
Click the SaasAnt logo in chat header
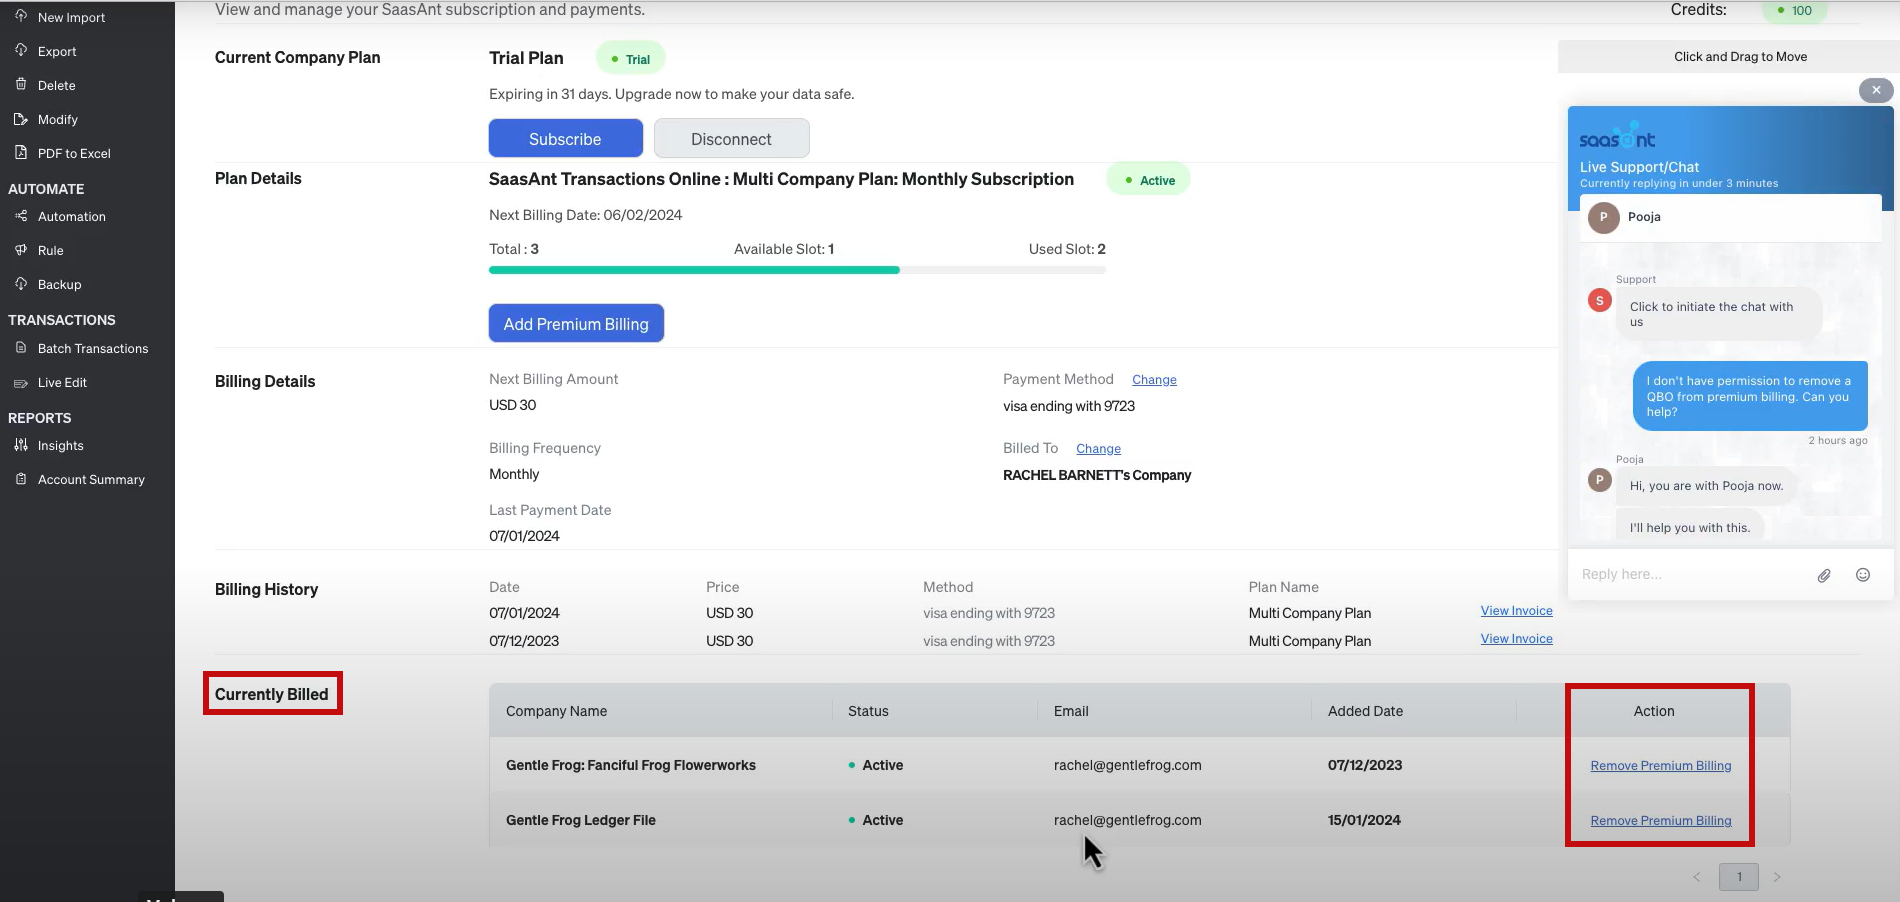(1617, 137)
